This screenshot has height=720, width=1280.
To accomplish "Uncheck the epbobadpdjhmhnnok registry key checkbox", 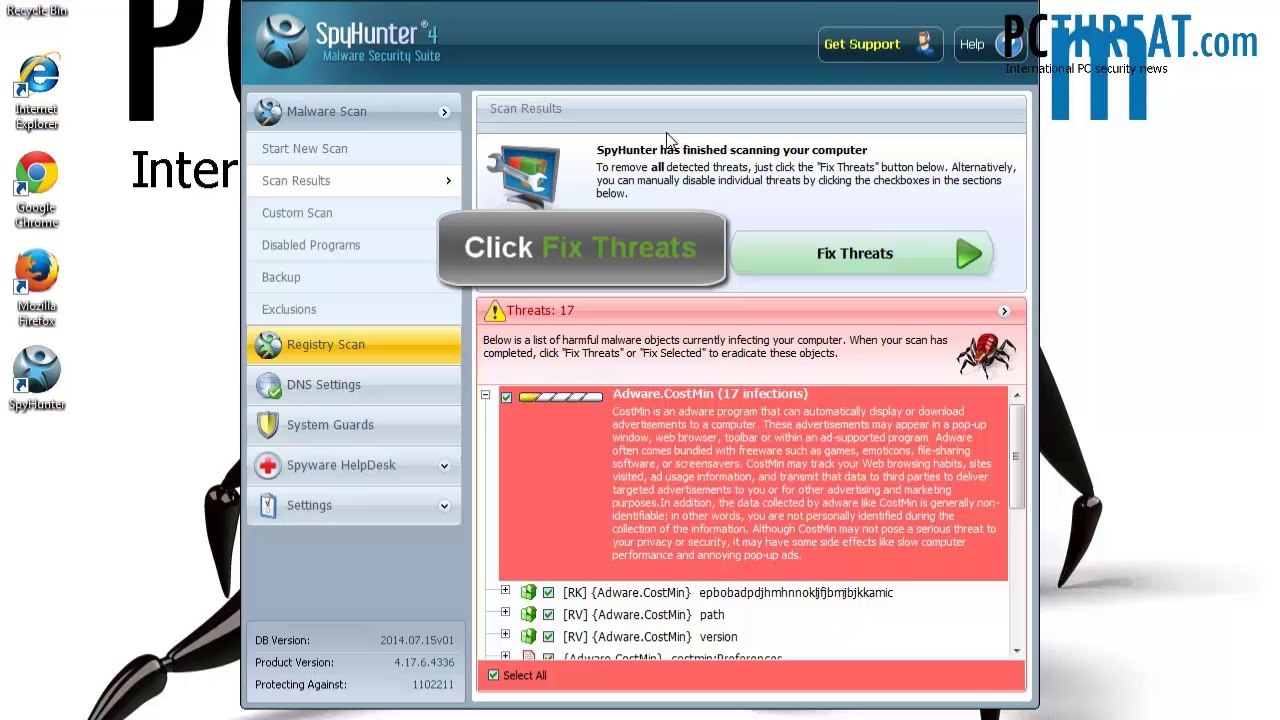I will click(x=548, y=593).
